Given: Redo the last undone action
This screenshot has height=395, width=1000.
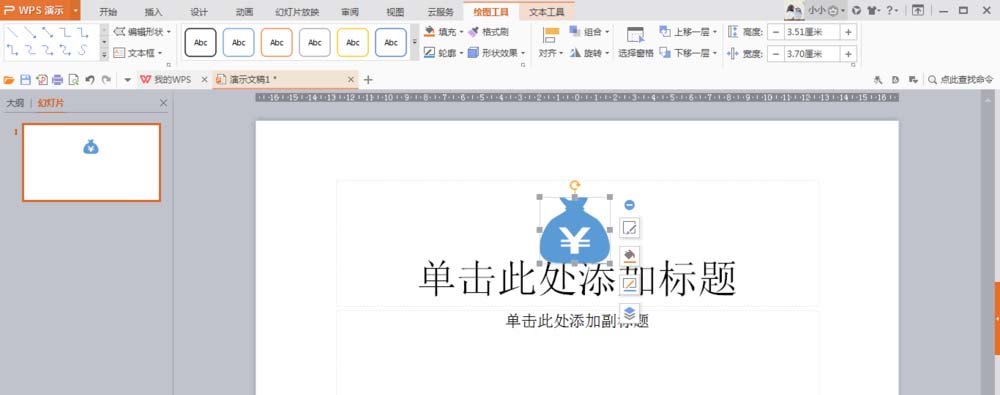Looking at the screenshot, I should [106, 80].
